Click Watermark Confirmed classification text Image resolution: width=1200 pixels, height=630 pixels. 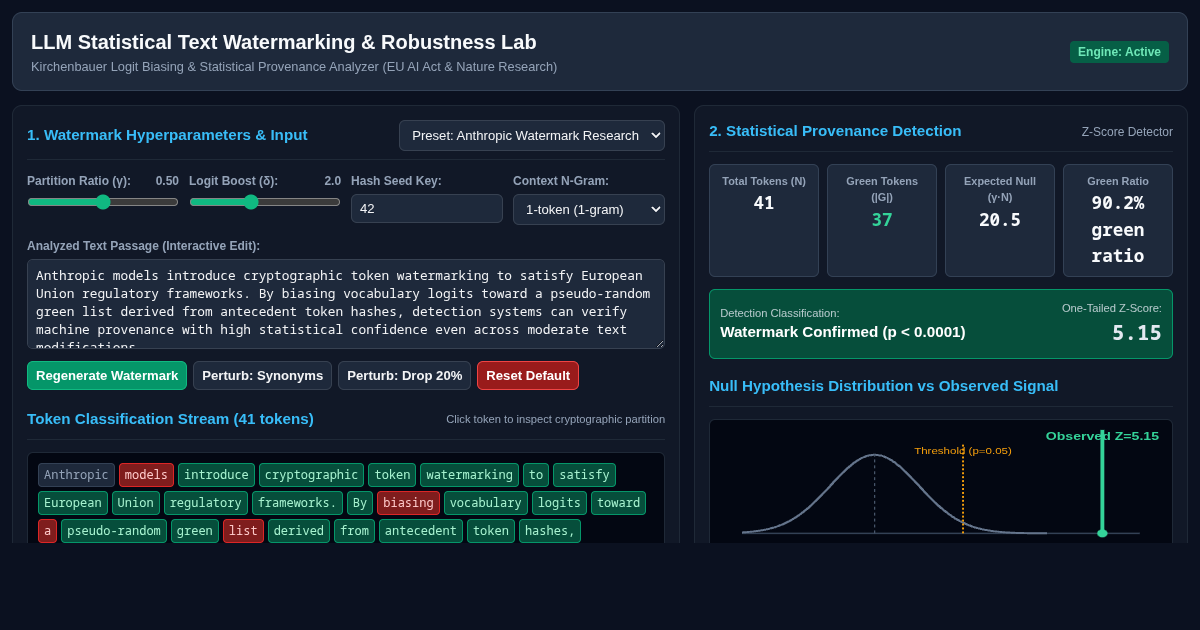[x=843, y=332]
